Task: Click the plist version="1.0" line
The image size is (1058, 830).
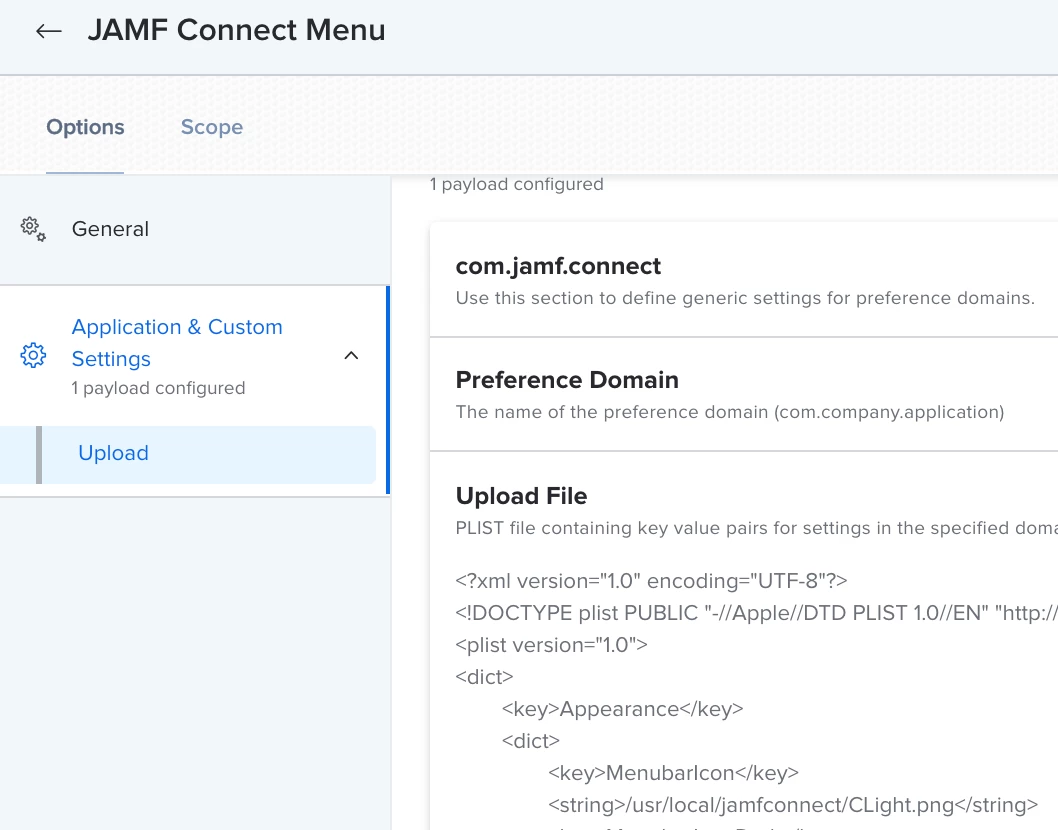Action: click(x=551, y=645)
